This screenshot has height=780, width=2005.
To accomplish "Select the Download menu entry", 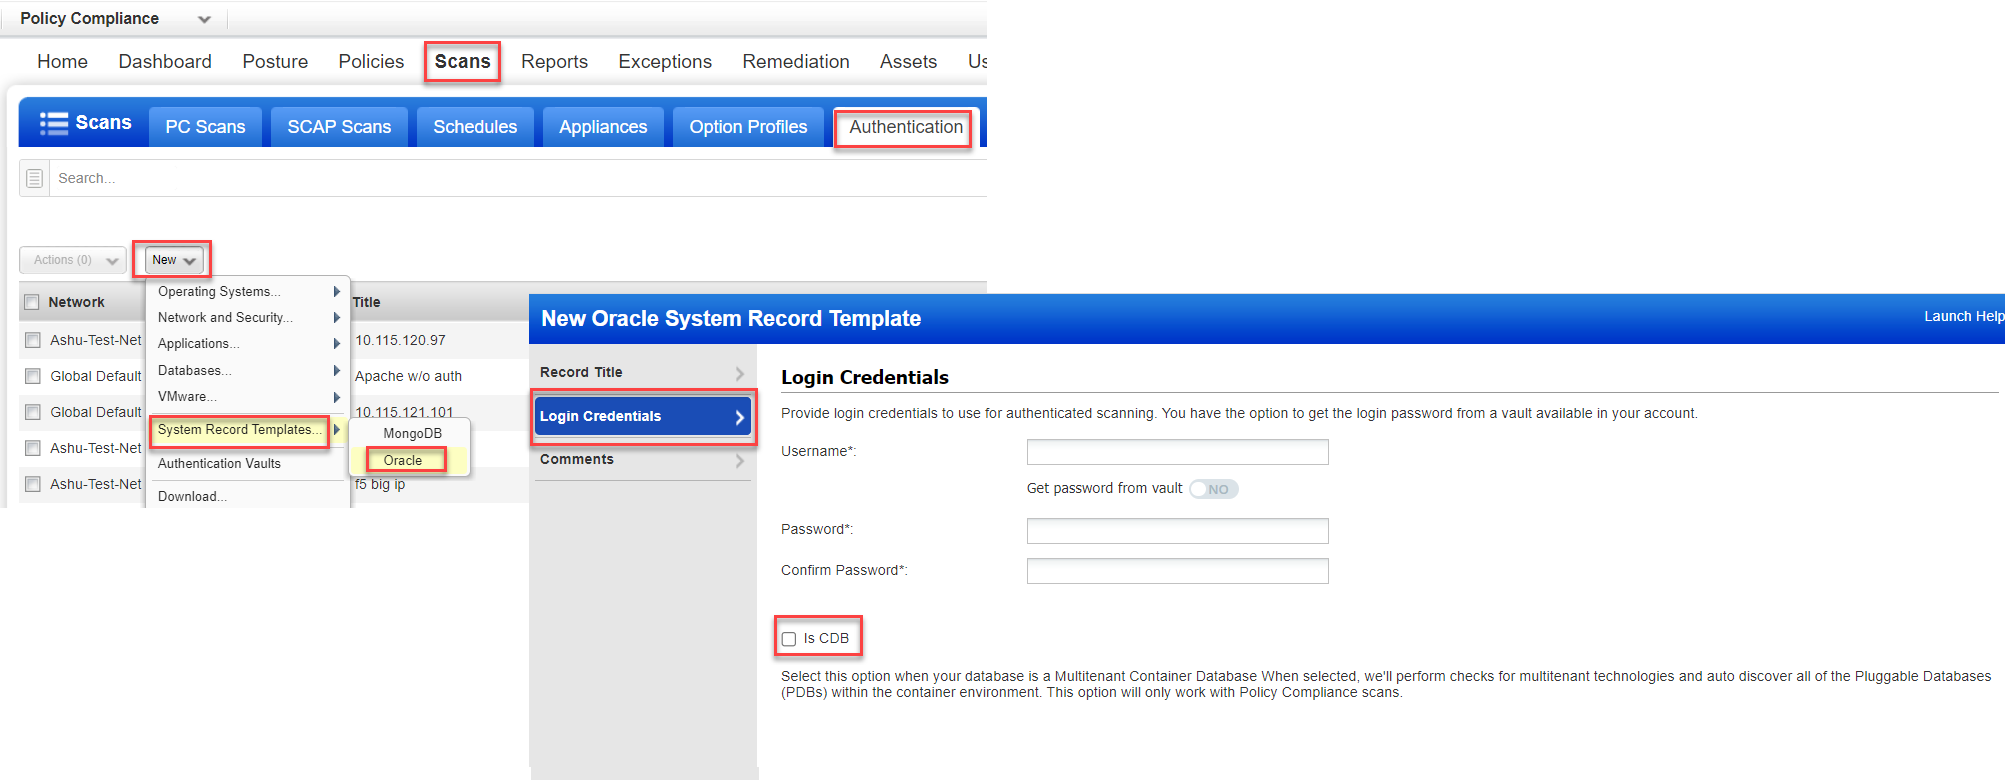I will (x=192, y=496).
